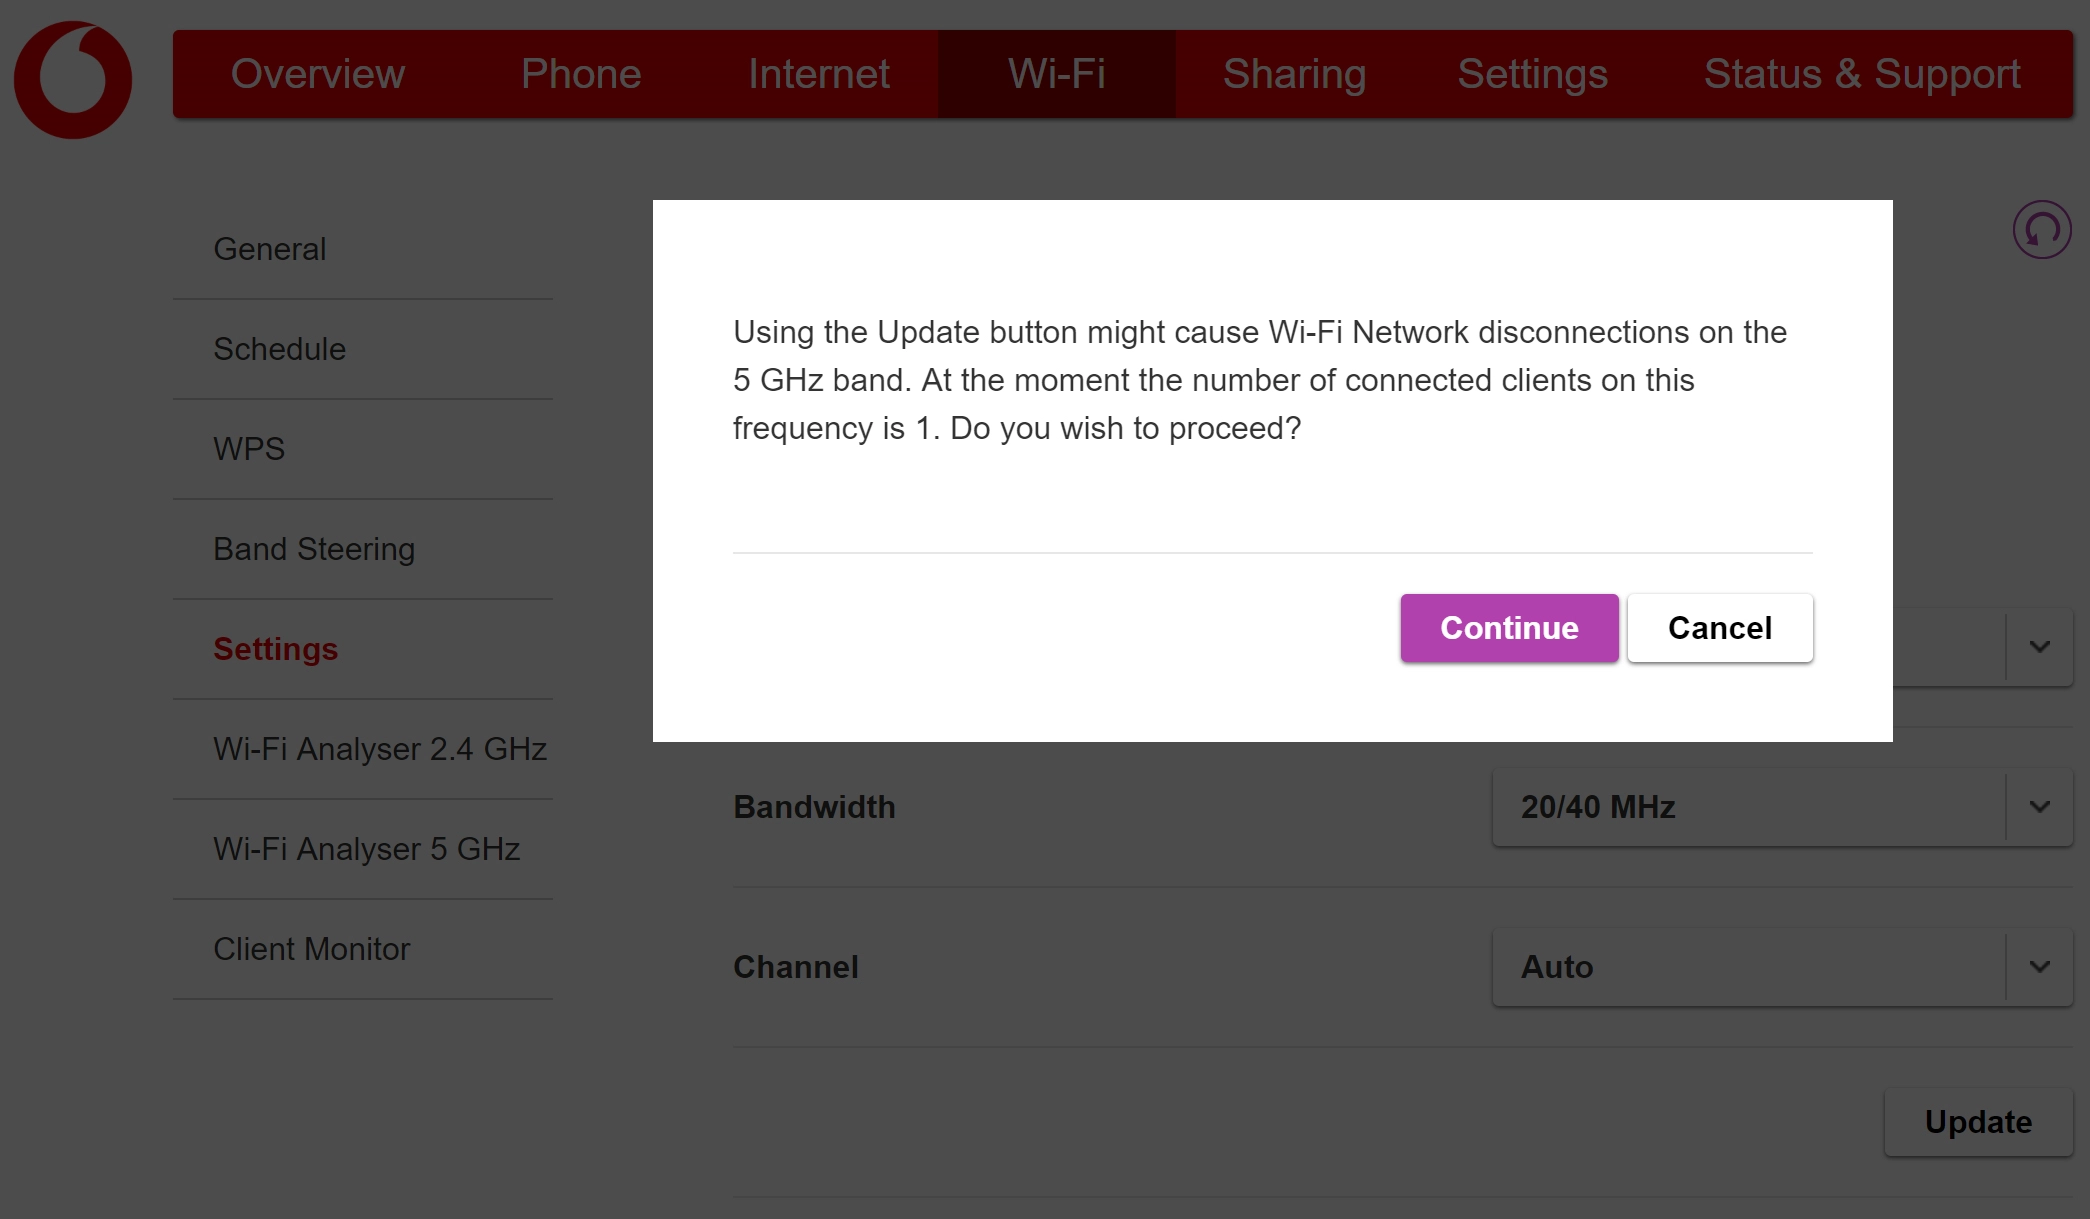Navigate to Status & Support
The width and height of the screenshot is (2090, 1219).
pos(1860,73)
